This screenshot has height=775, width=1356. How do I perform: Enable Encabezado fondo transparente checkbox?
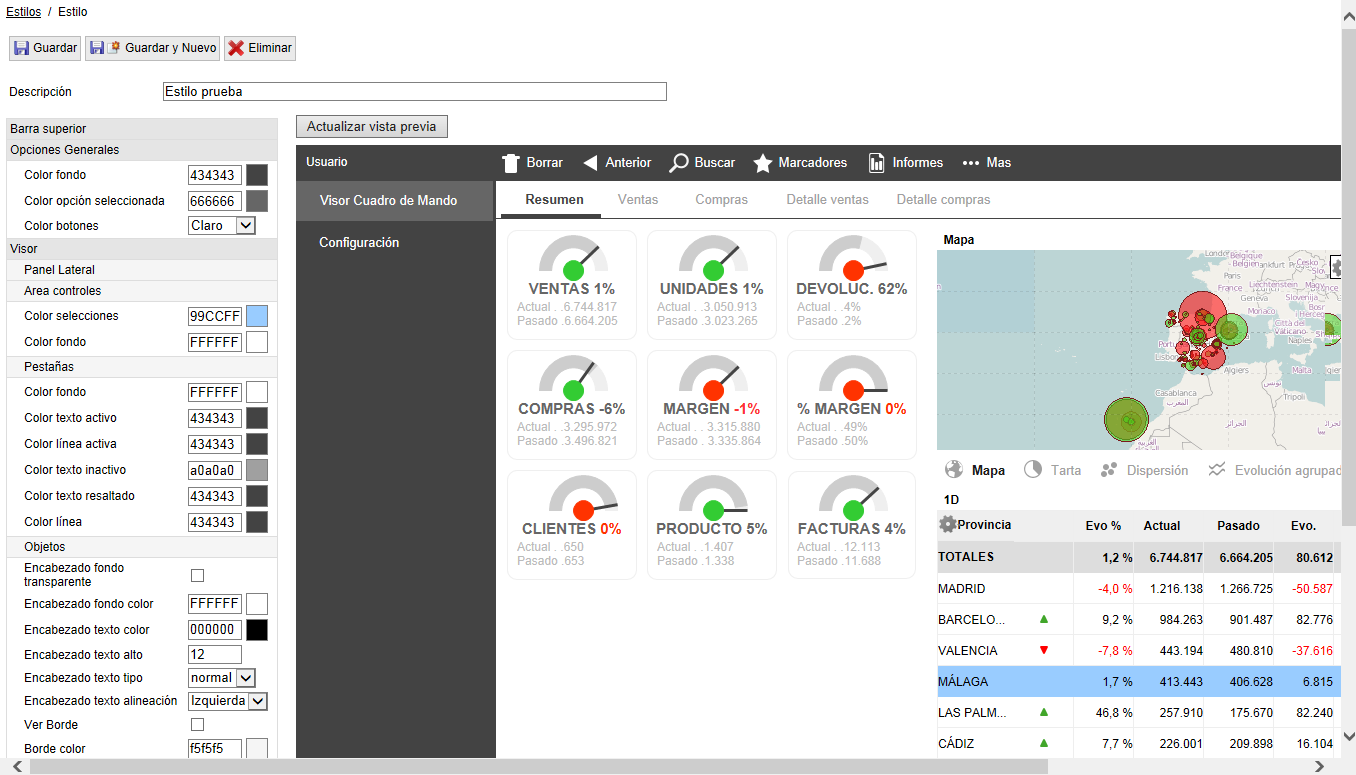click(x=197, y=575)
